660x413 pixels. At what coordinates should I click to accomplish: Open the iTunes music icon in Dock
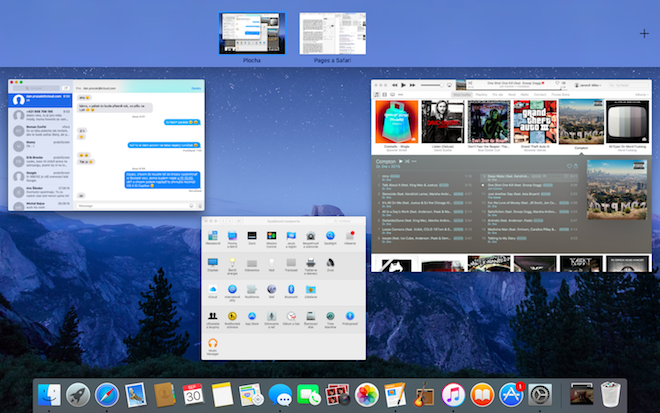click(453, 394)
